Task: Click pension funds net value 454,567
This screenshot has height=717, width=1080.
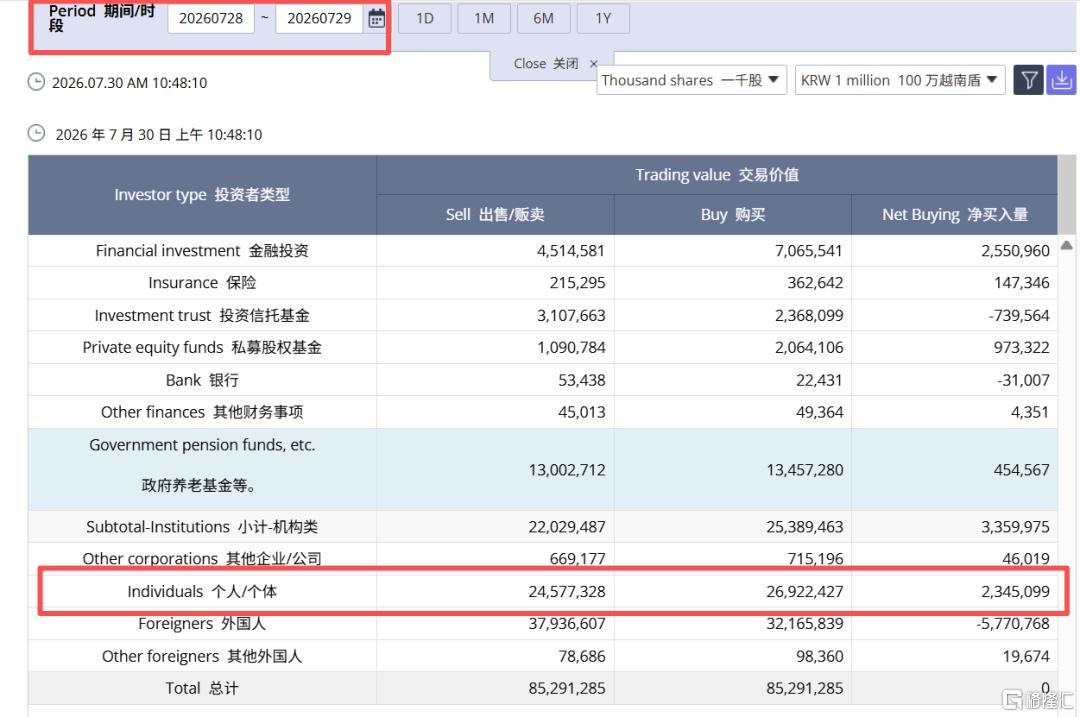Action: (1021, 470)
